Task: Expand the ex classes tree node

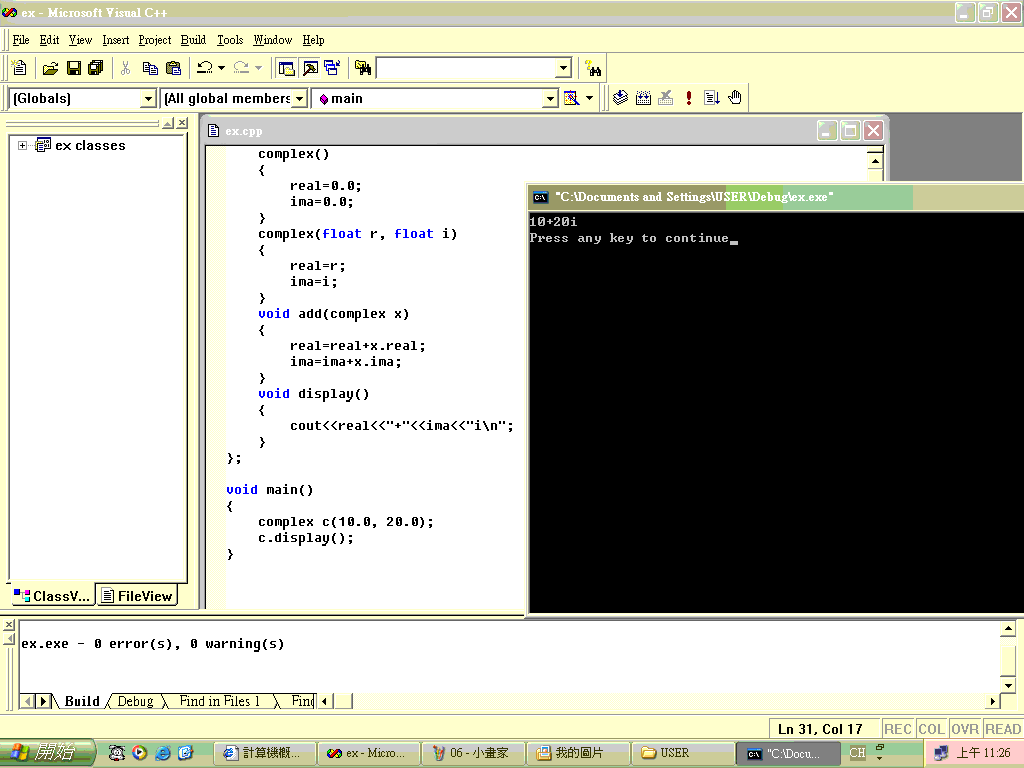Action: (x=22, y=146)
